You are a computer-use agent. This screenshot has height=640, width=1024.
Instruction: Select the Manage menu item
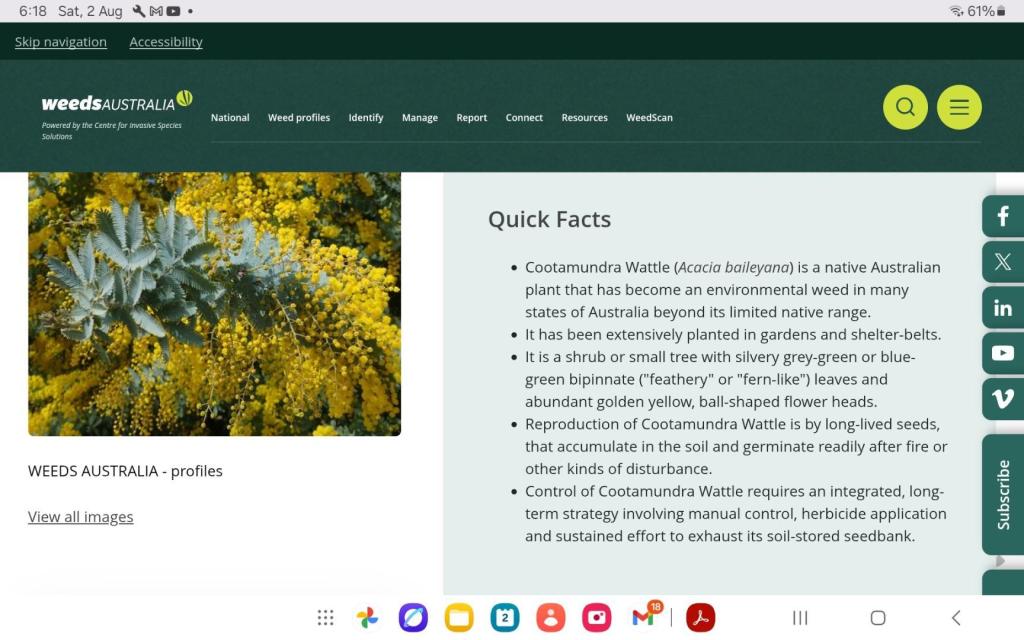point(420,118)
